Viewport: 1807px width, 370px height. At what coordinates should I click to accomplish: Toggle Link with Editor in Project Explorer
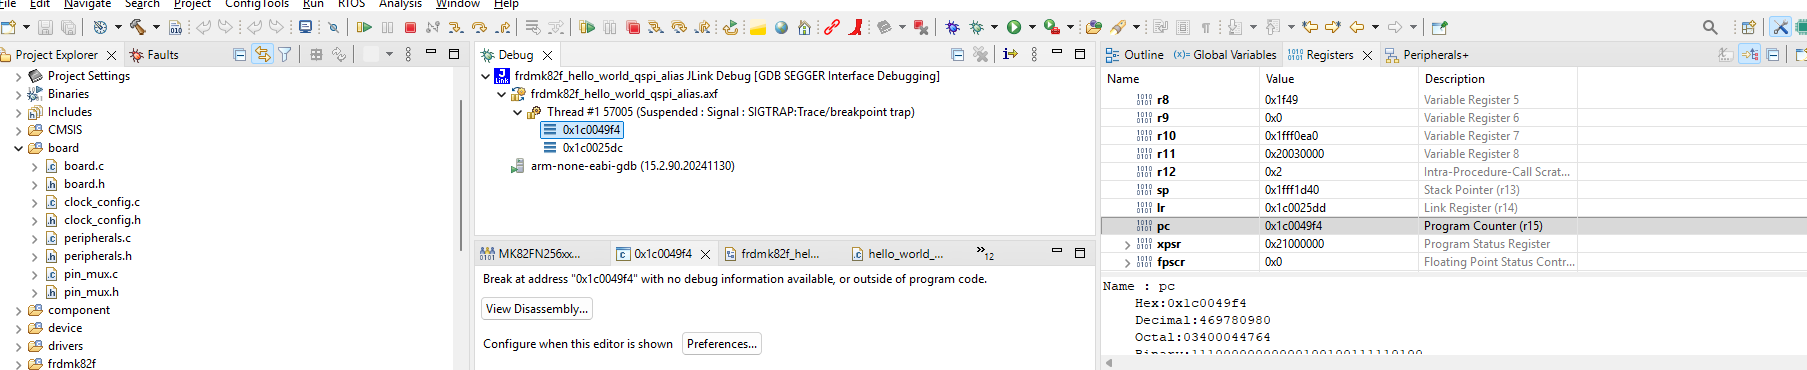pyautogui.click(x=262, y=54)
